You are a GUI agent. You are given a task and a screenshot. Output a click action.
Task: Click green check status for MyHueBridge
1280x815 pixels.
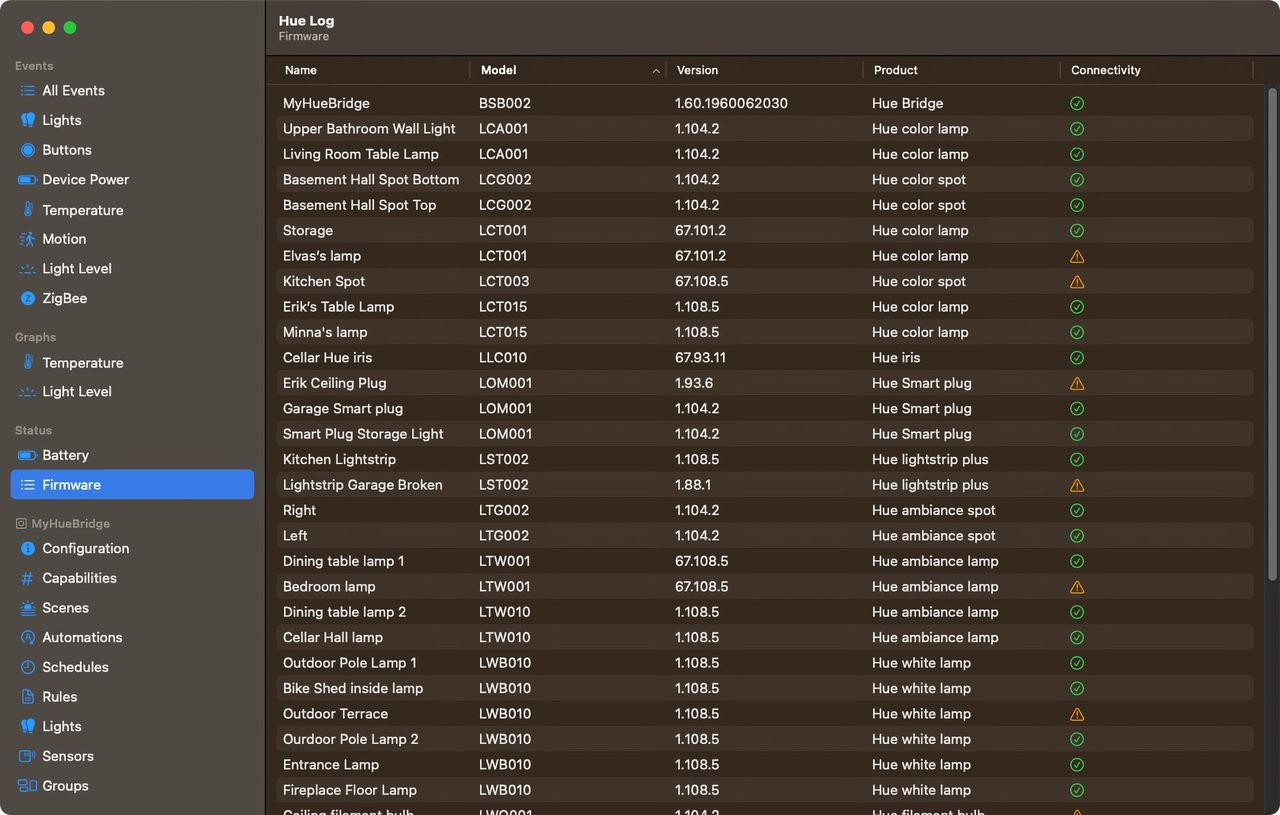[x=1077, y=103]
